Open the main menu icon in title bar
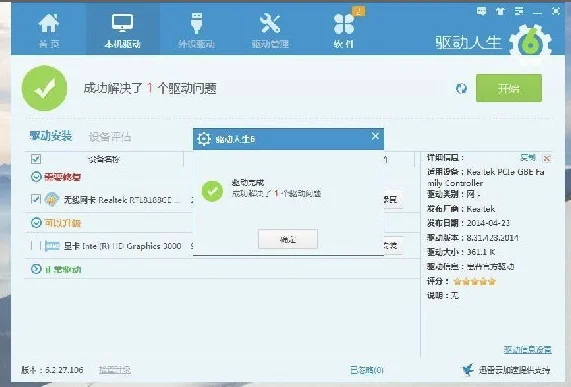 (519, 11)
